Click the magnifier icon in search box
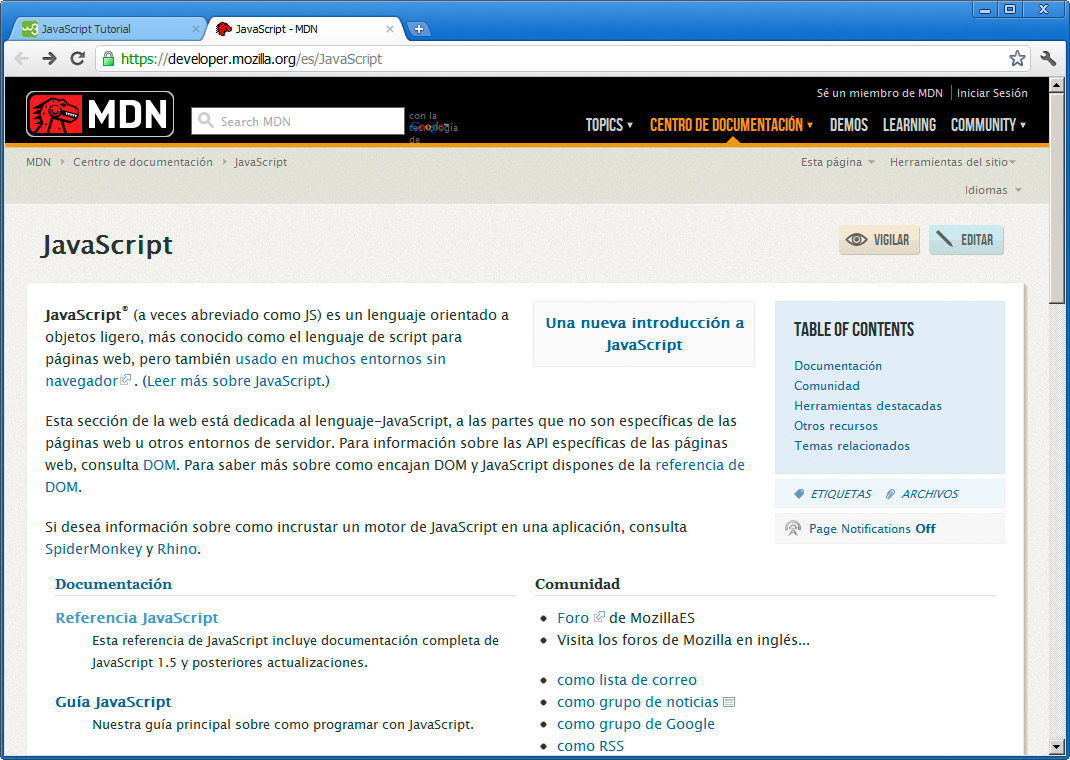1070x760 pixels. point(205,121)
